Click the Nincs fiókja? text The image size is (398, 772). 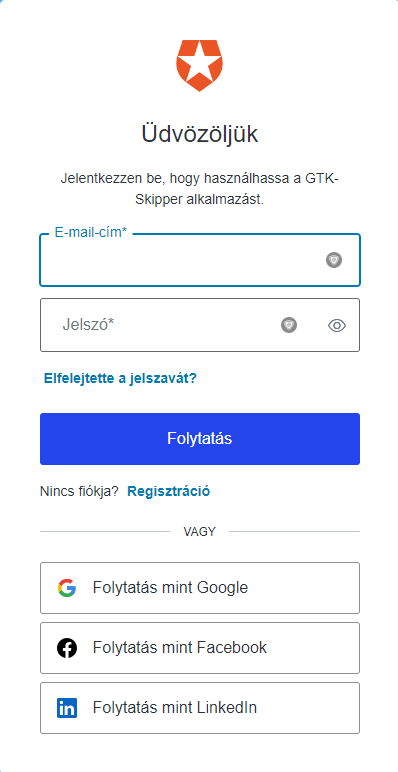click(x=79, y=491)
